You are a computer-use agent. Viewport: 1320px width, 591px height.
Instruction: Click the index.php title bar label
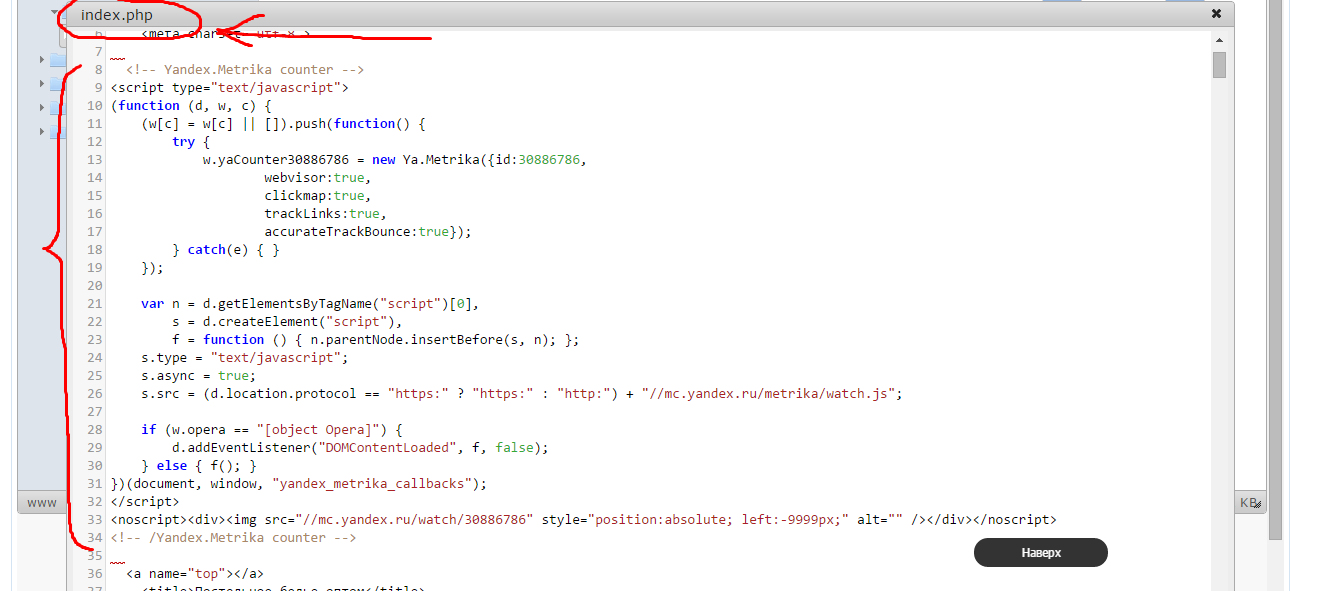pos(117,15)
